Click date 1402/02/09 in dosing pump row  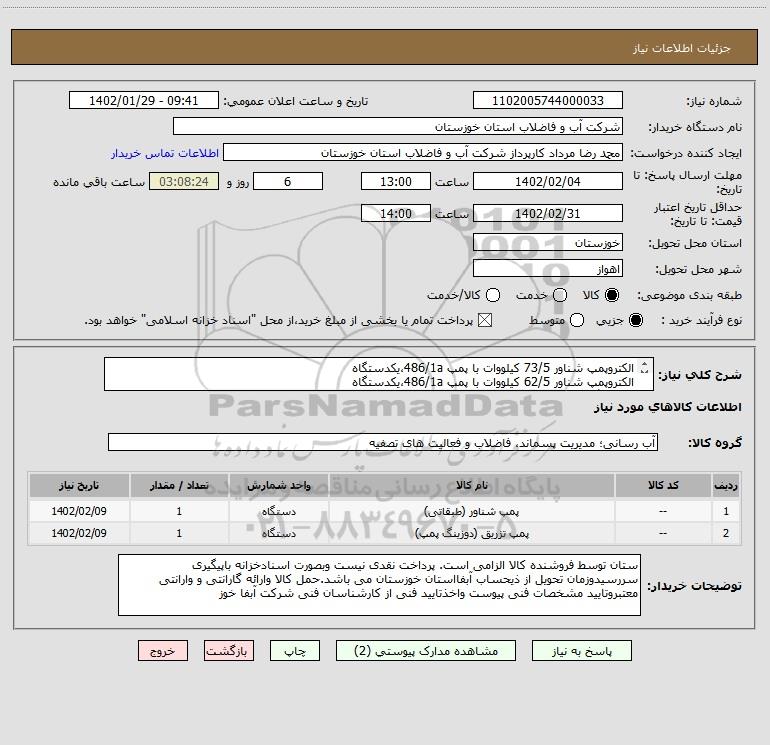coord(79,533)
